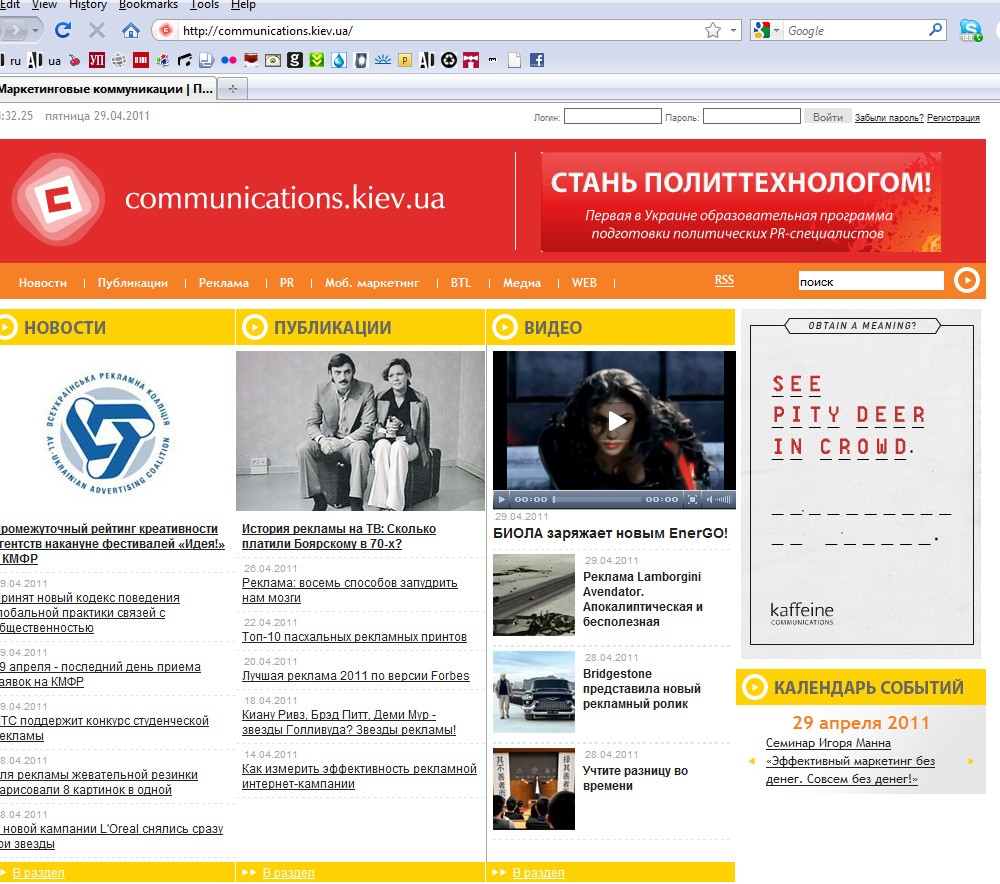This screenshot has width=1000, height=884.
Task: Show next calendar event with right arrow
Action: [970, 762]
